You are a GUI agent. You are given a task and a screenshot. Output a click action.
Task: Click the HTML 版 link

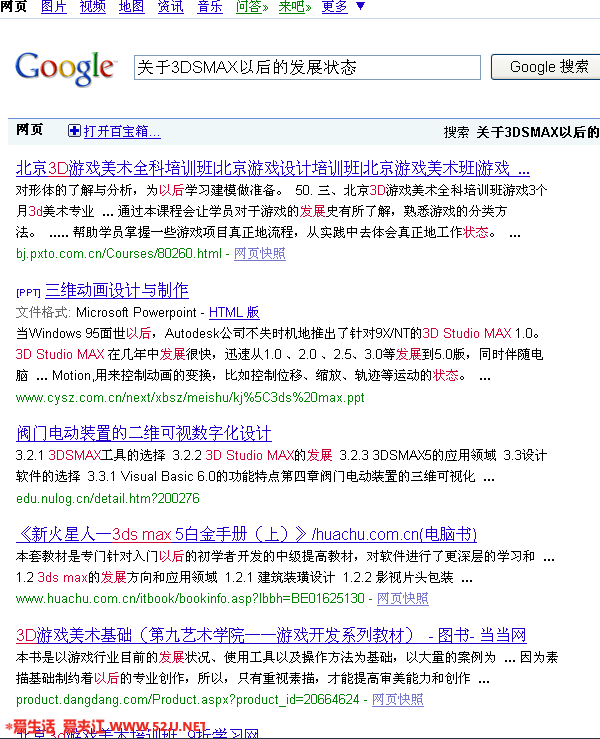click(234, 312)
